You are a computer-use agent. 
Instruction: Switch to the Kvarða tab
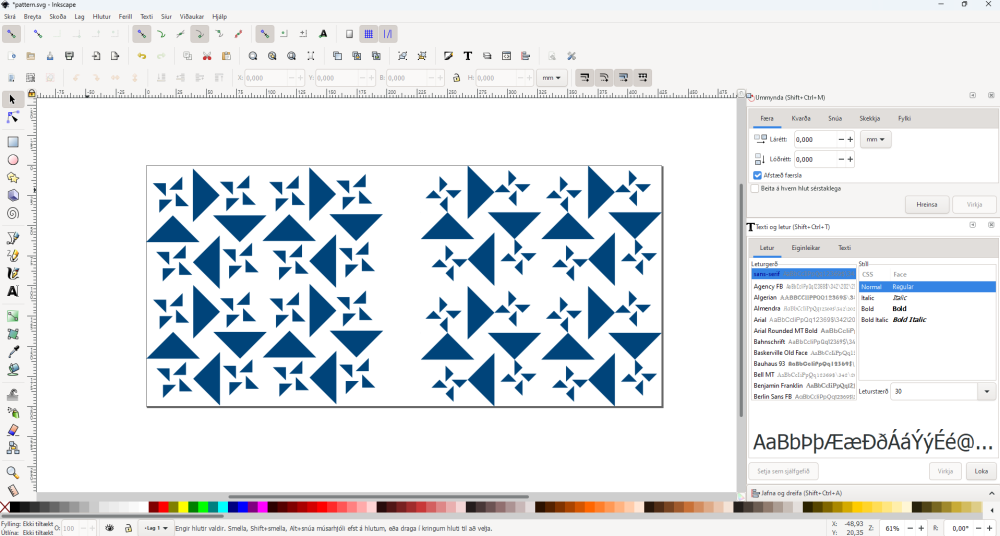(x=801, y=119)
